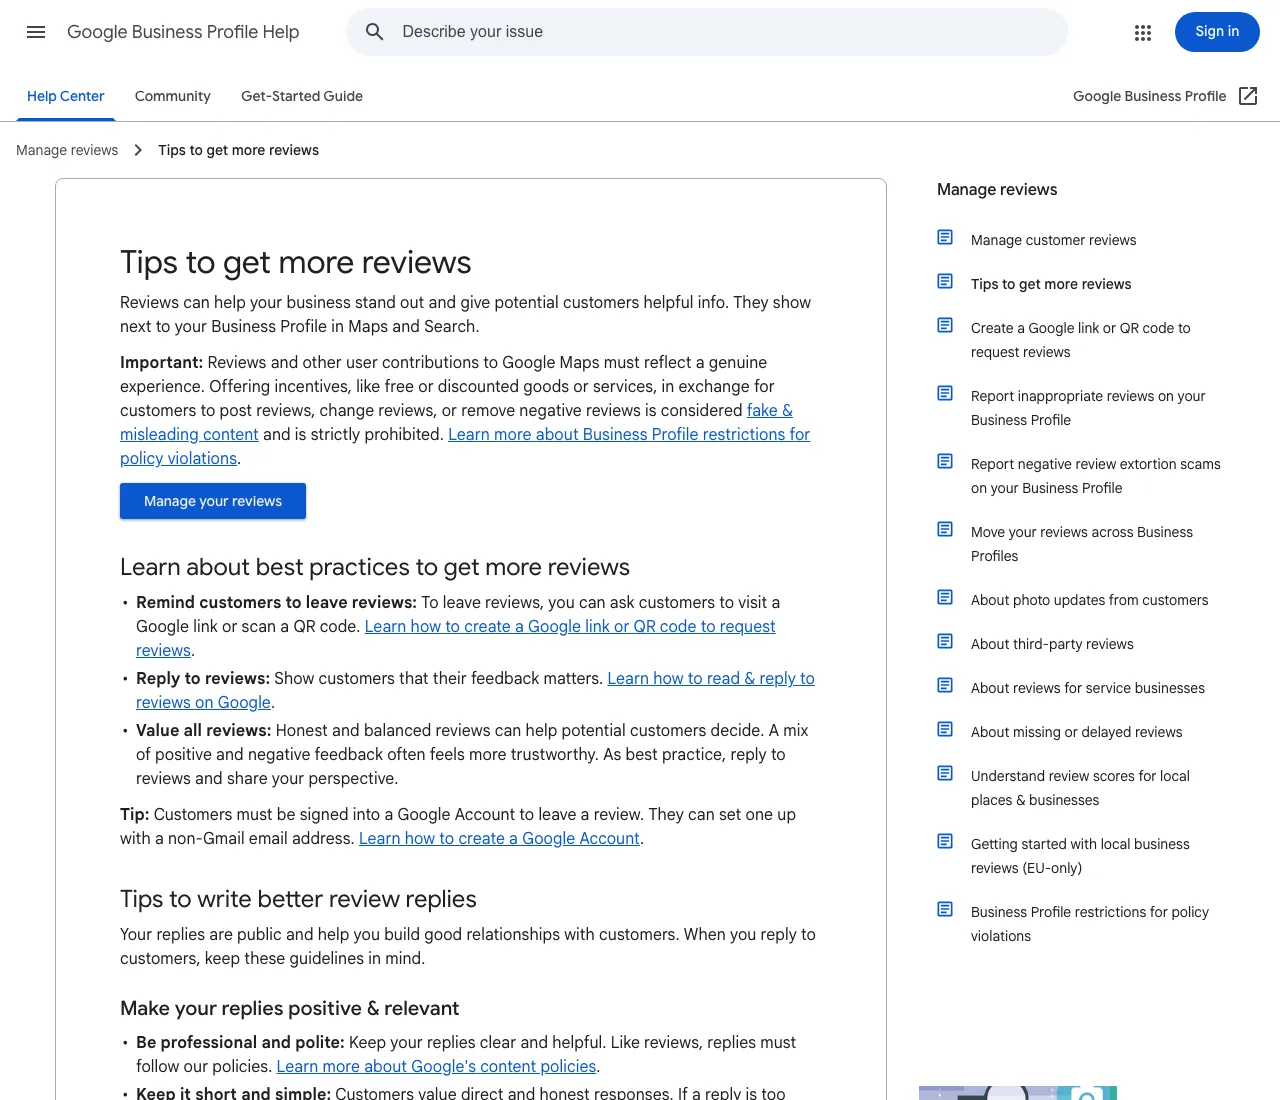
Task: Open Learn how to create a Google Account link
Action: point(499,838)
